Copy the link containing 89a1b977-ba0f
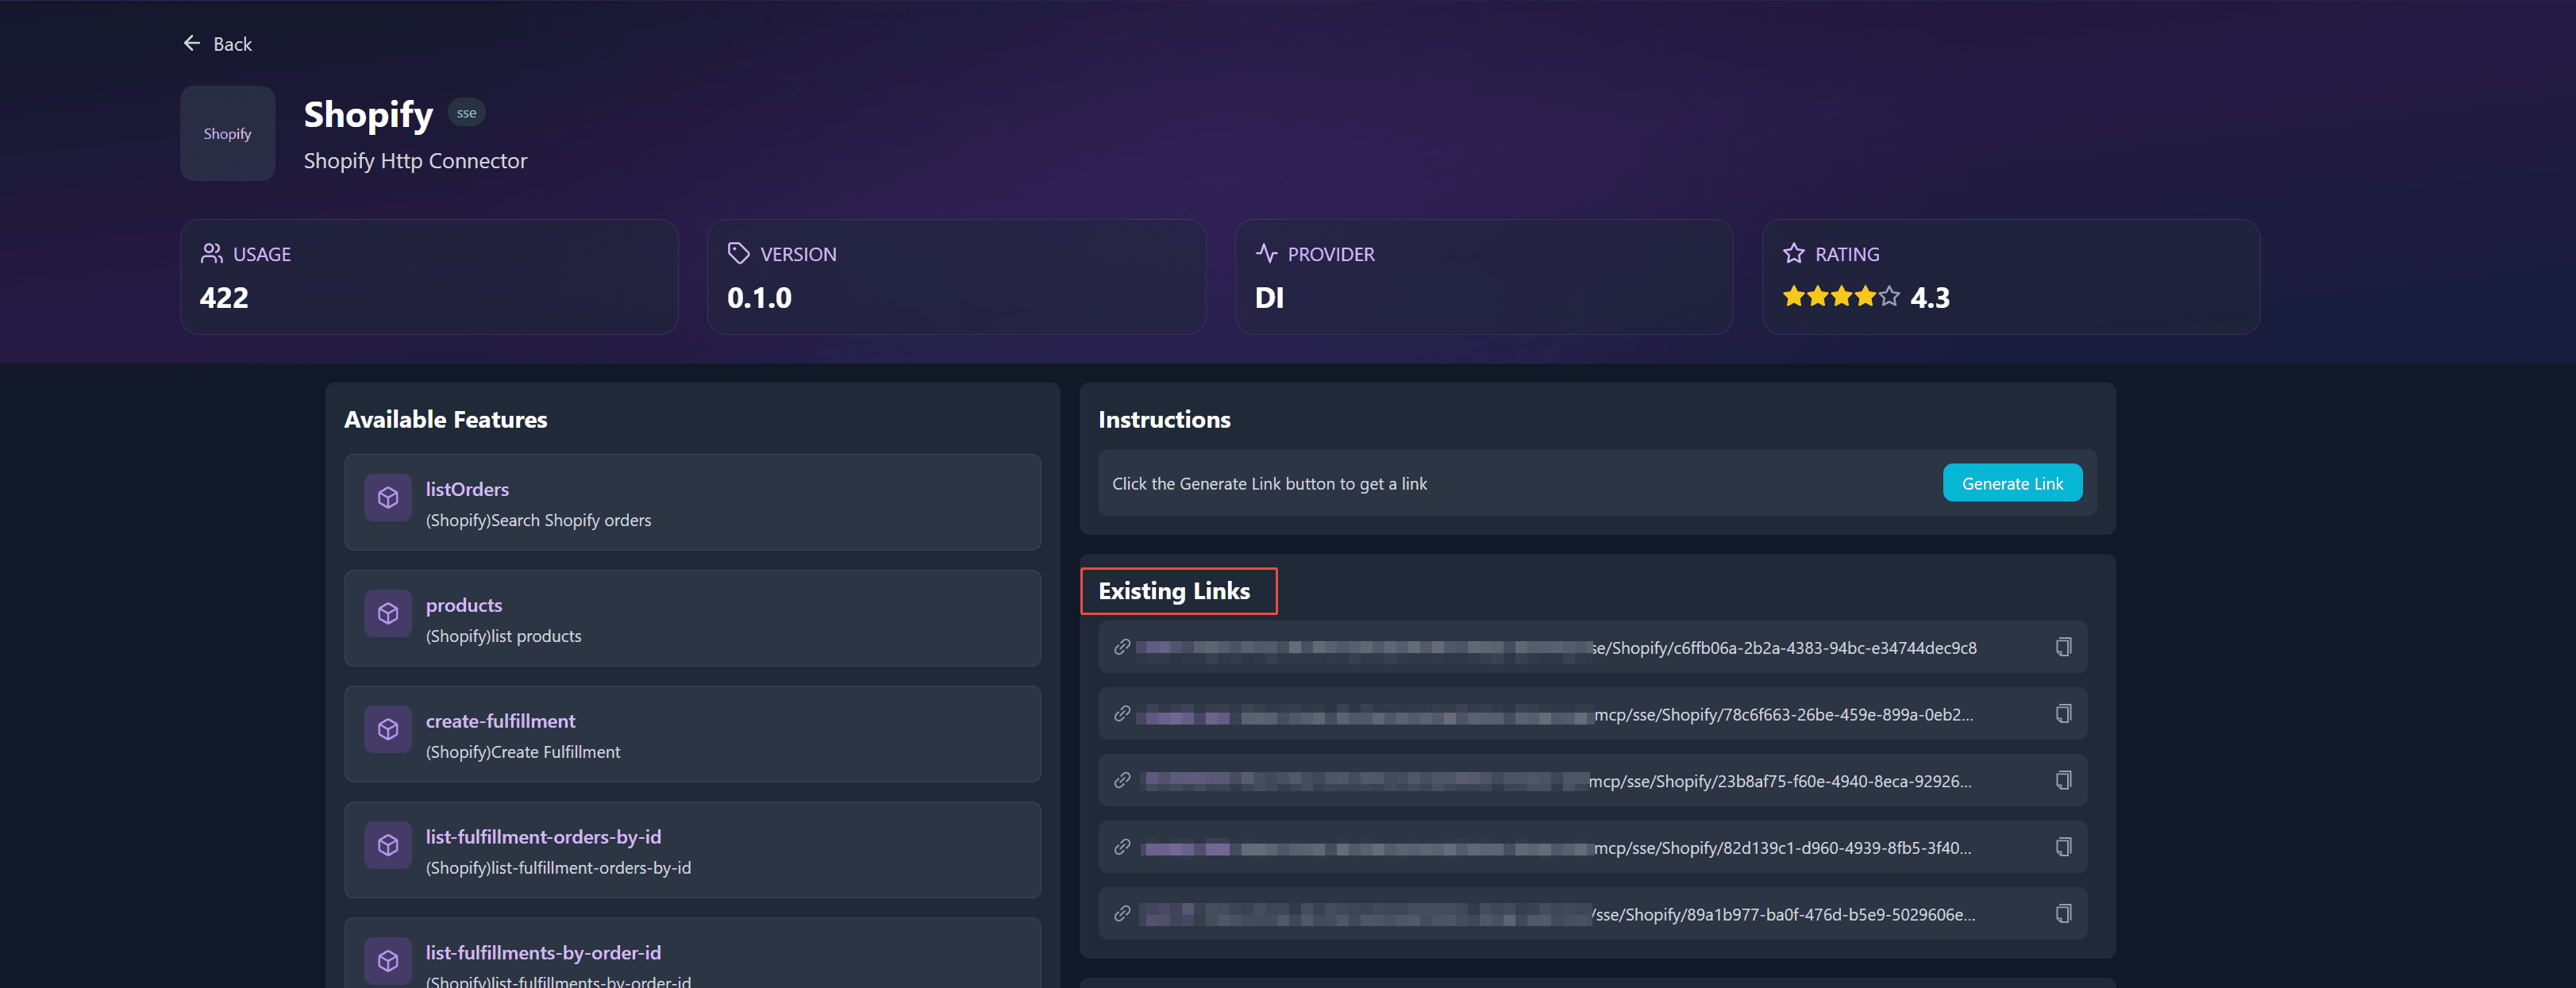The width and height of the screenshot is (2576, 988). 2063,914
